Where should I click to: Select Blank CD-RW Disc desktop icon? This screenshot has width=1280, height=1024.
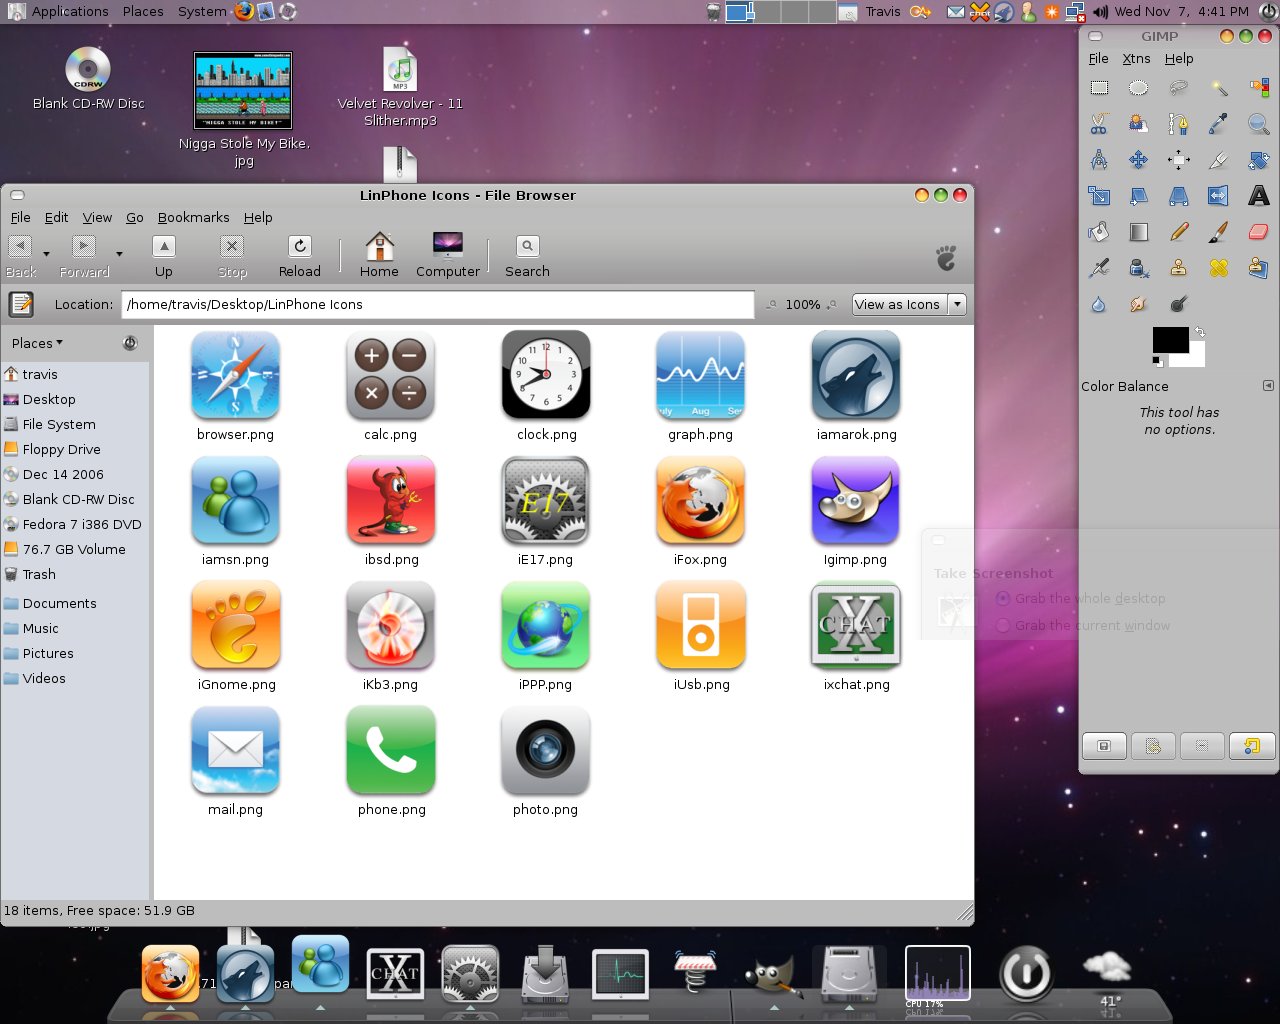tap(88, 79)
